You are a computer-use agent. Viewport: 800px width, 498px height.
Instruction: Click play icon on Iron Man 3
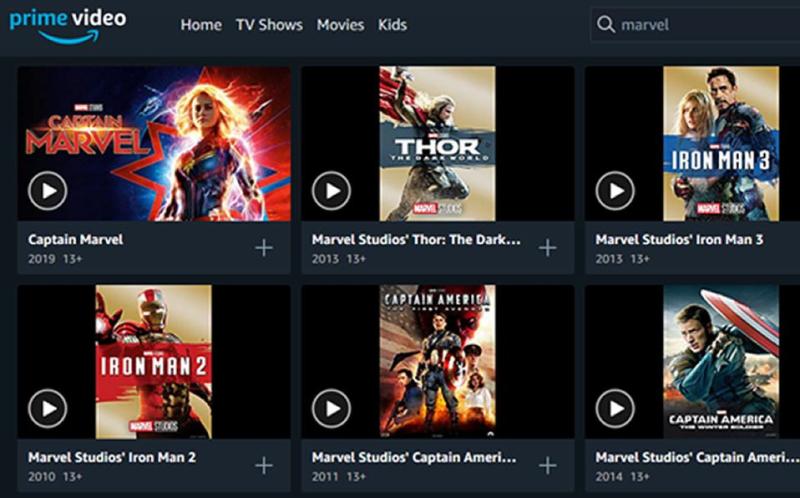(615, 191)
